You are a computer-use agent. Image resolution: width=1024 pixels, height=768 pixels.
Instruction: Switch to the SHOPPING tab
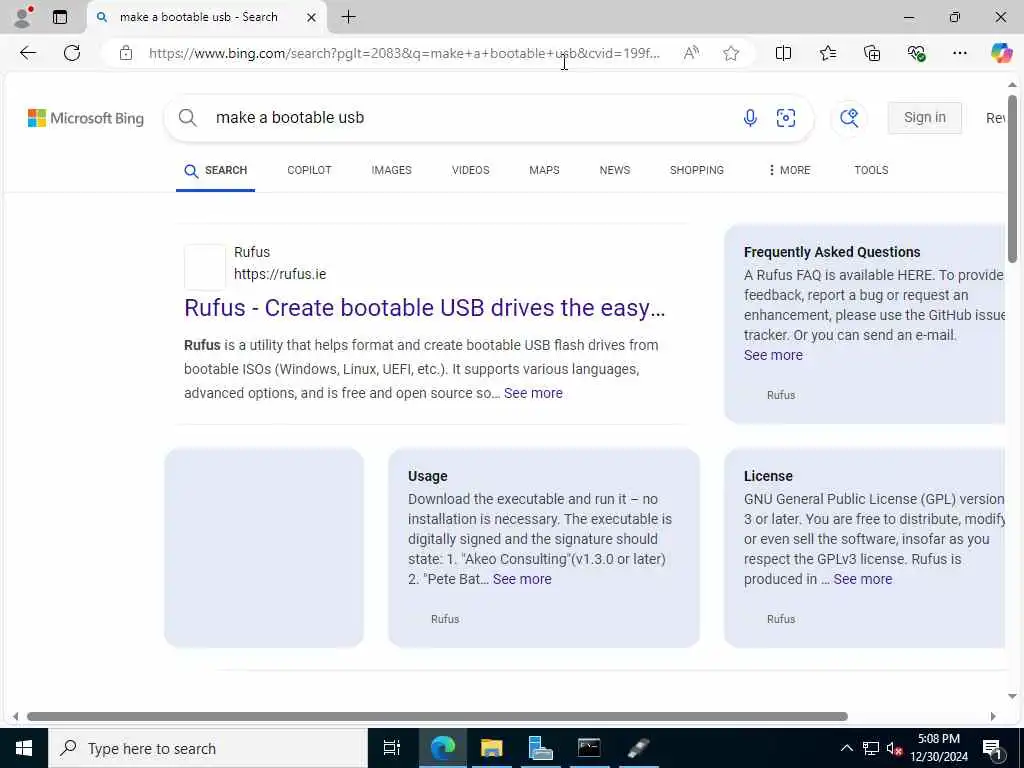coord(696,170)
